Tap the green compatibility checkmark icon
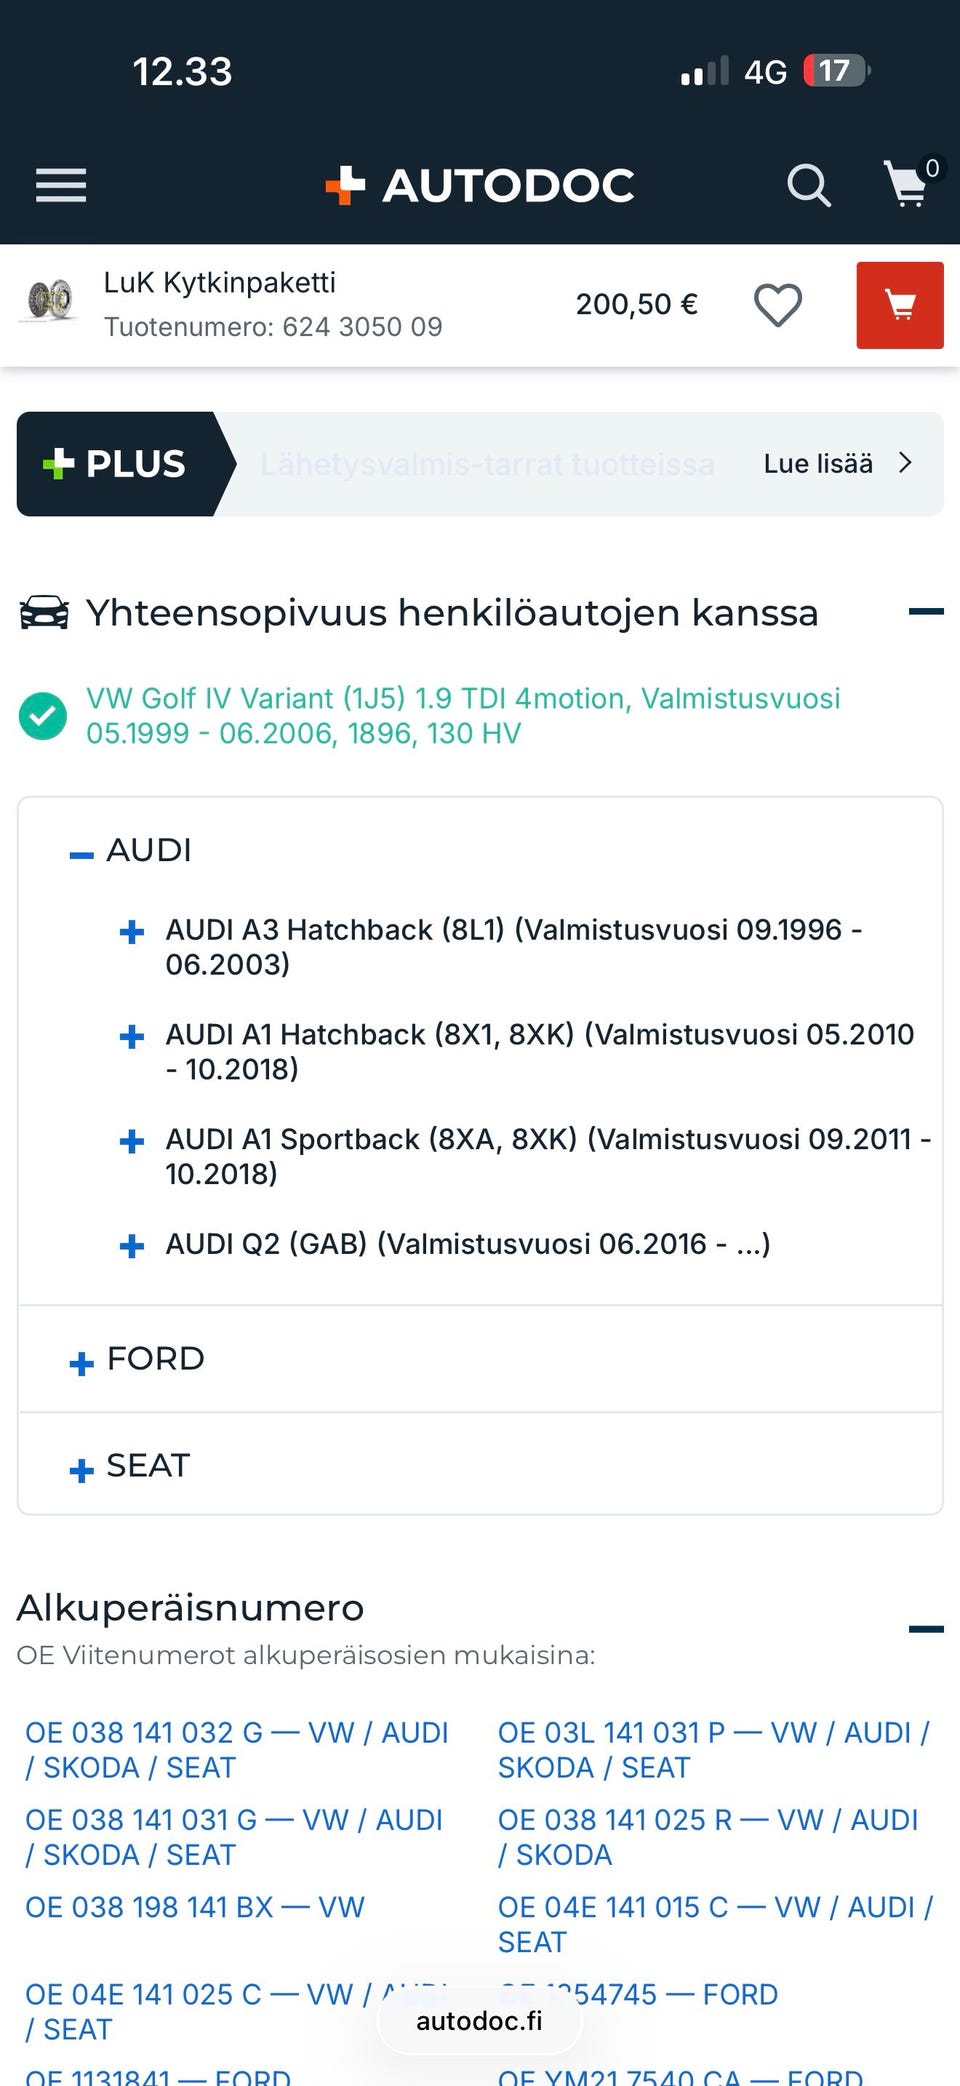Screen dimensions: 960x2086 click(43, 716)
